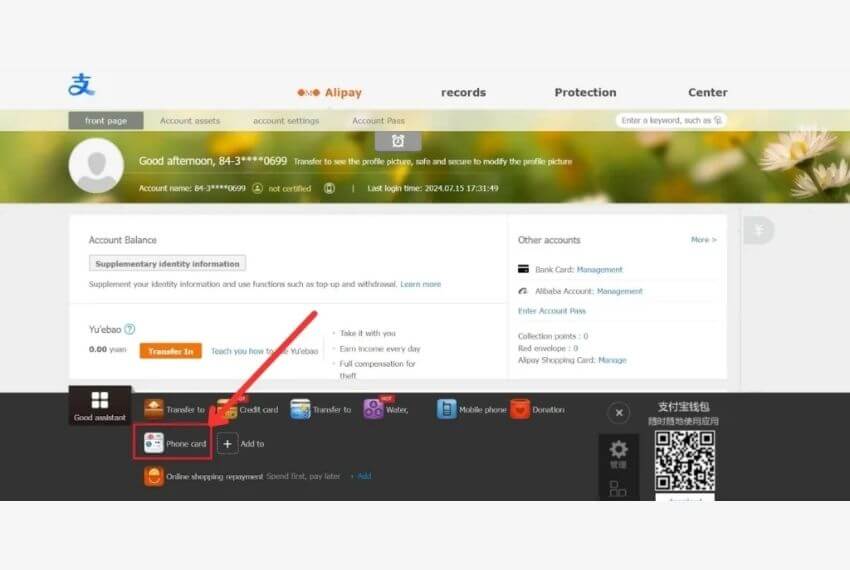Click the plus Add to button
Viewport: 850px width, 570px height.
(x=228, y=444)
